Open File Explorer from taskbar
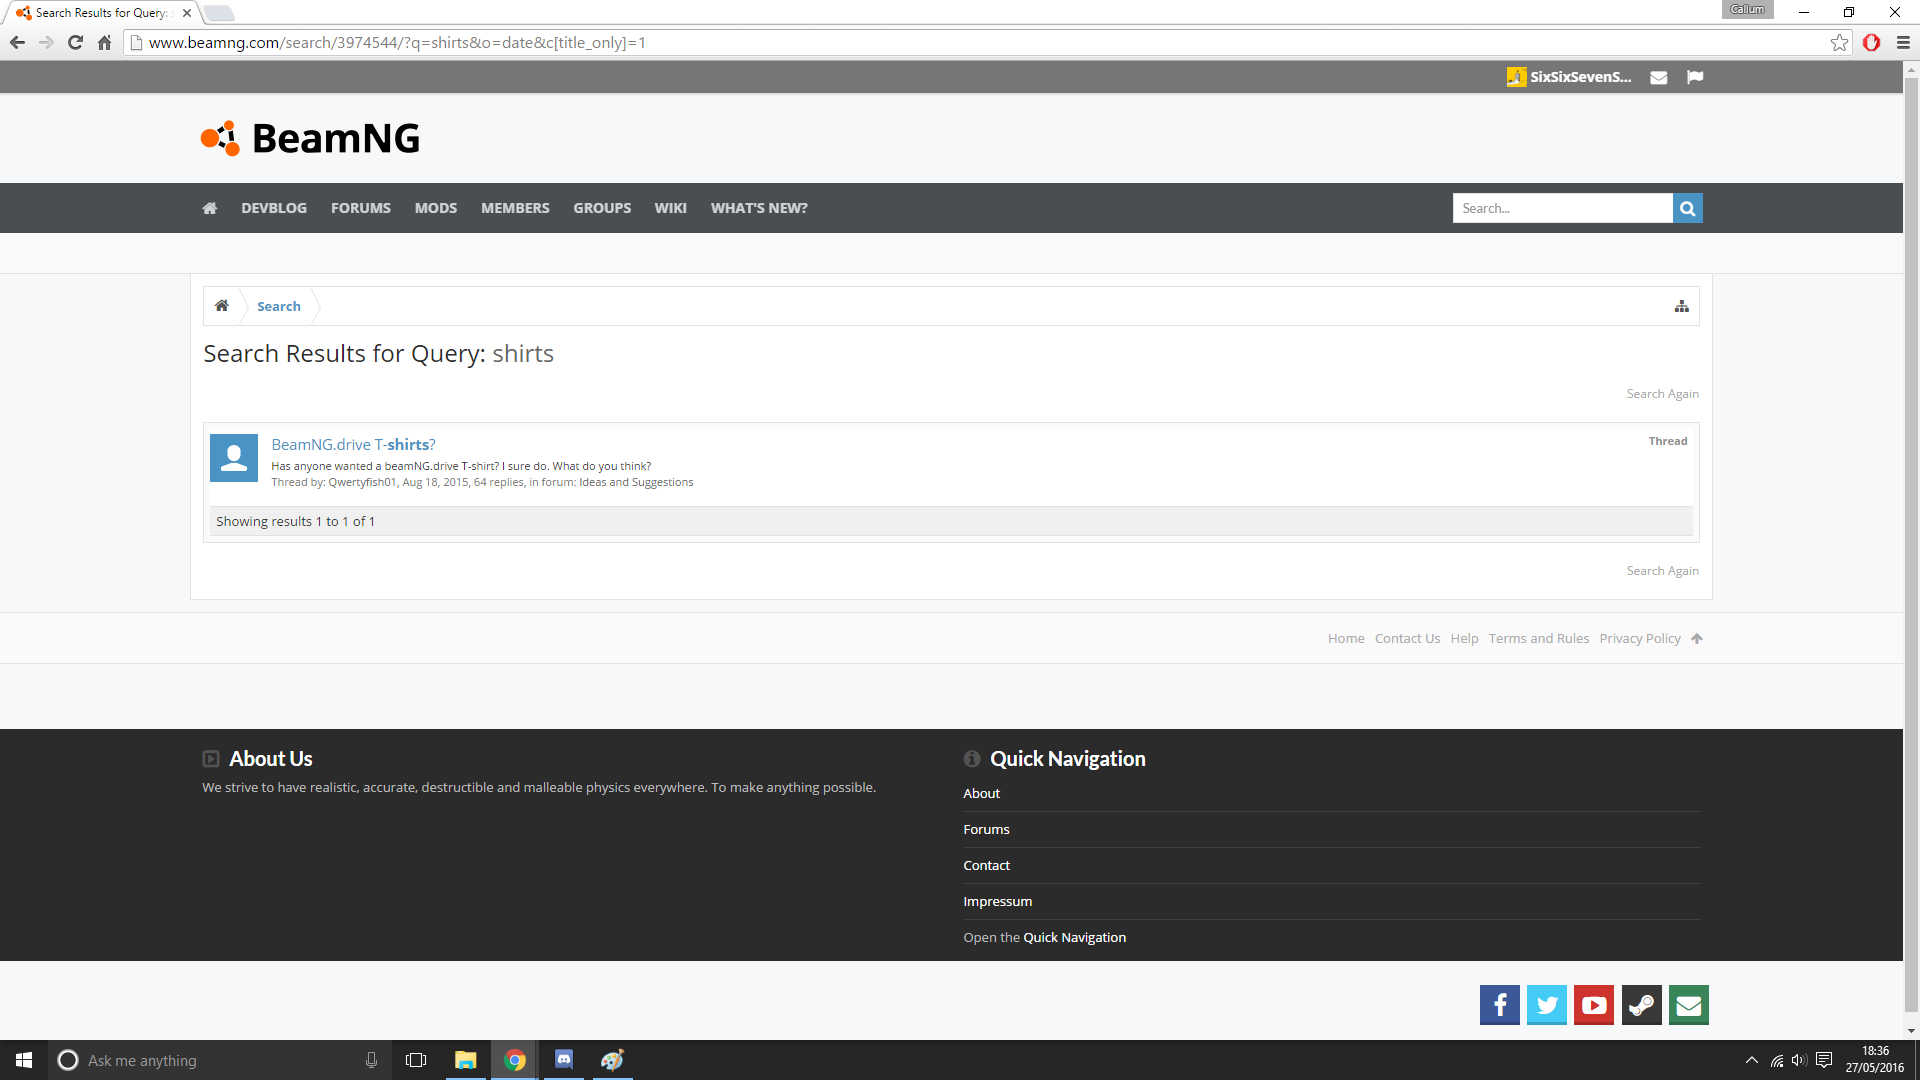The width and height of the screenshot is (1920, 1080). click(x=465, y=1060)
